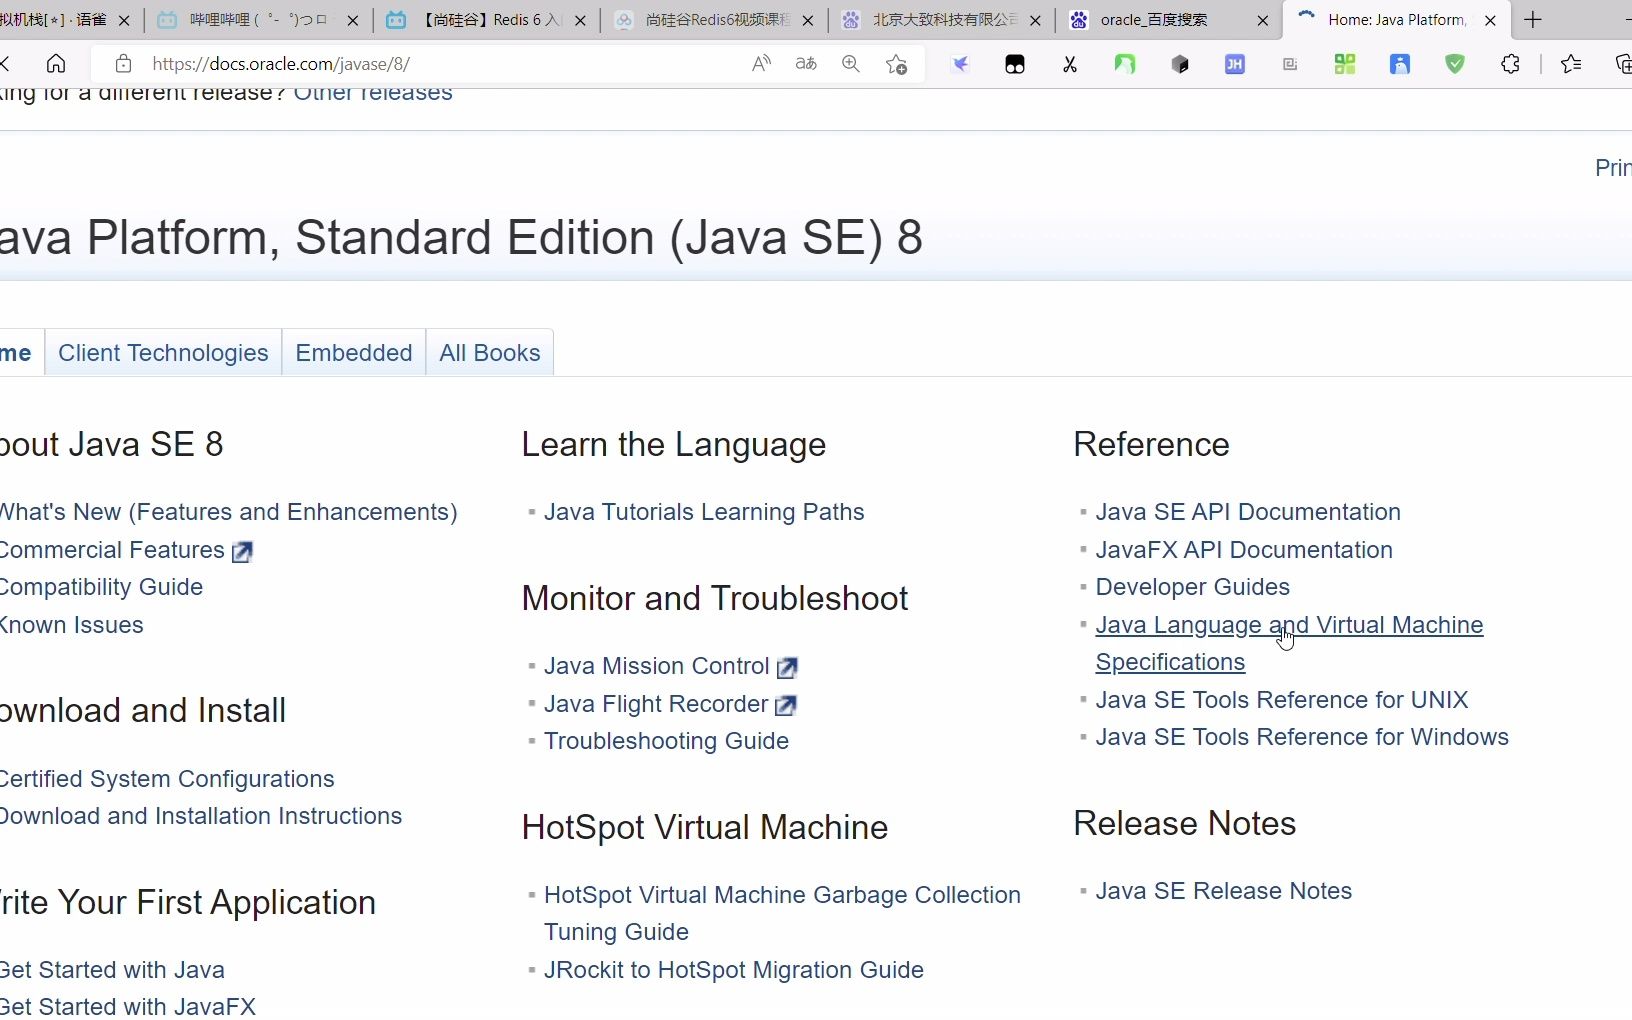Screen dimensions: 1632x1020
Task: Click the Zoom magnifier icon in address bar
Action: pyautogui.click(x=851, y=64)
